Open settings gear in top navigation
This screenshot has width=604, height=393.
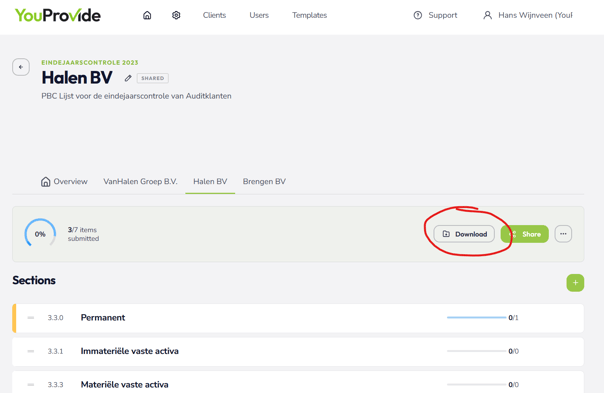[176, 15]
